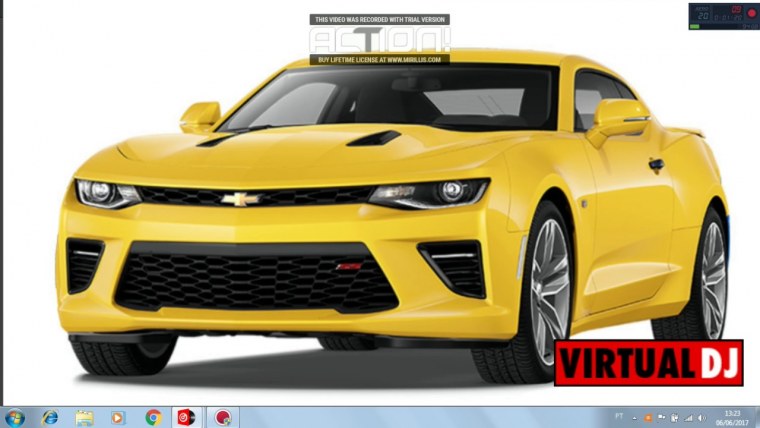Switch to the red VirtualDJ taskbar app
This screenshot has height=428, width=760.
coord(187,417)
